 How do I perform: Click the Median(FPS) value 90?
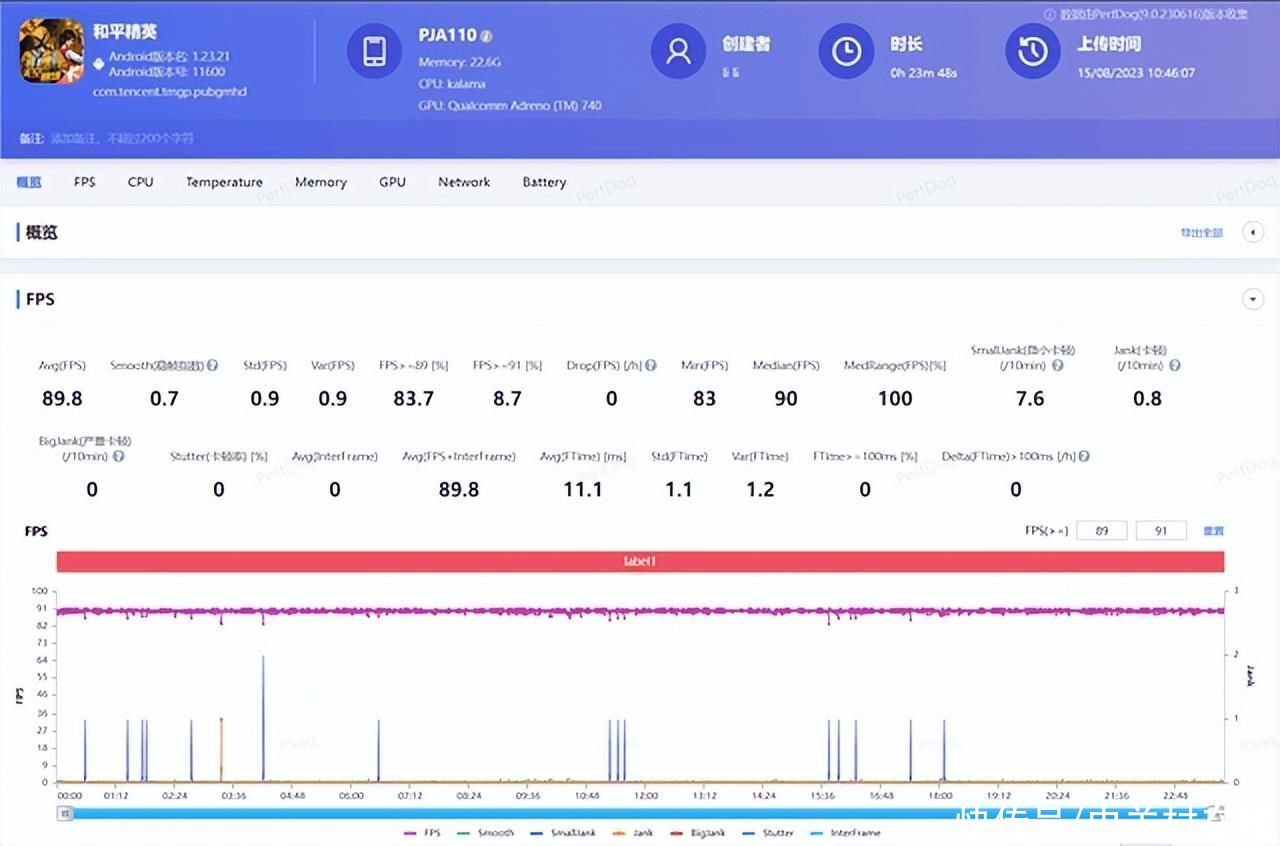786,398
